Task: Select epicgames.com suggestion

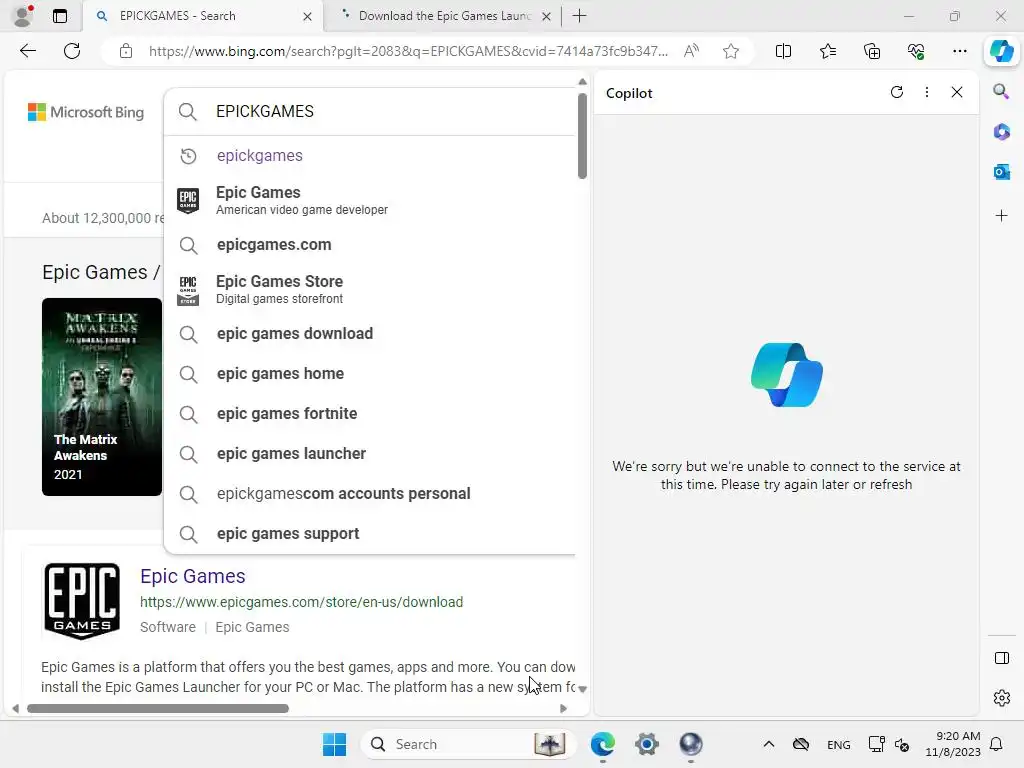Action: click(370, 245)
